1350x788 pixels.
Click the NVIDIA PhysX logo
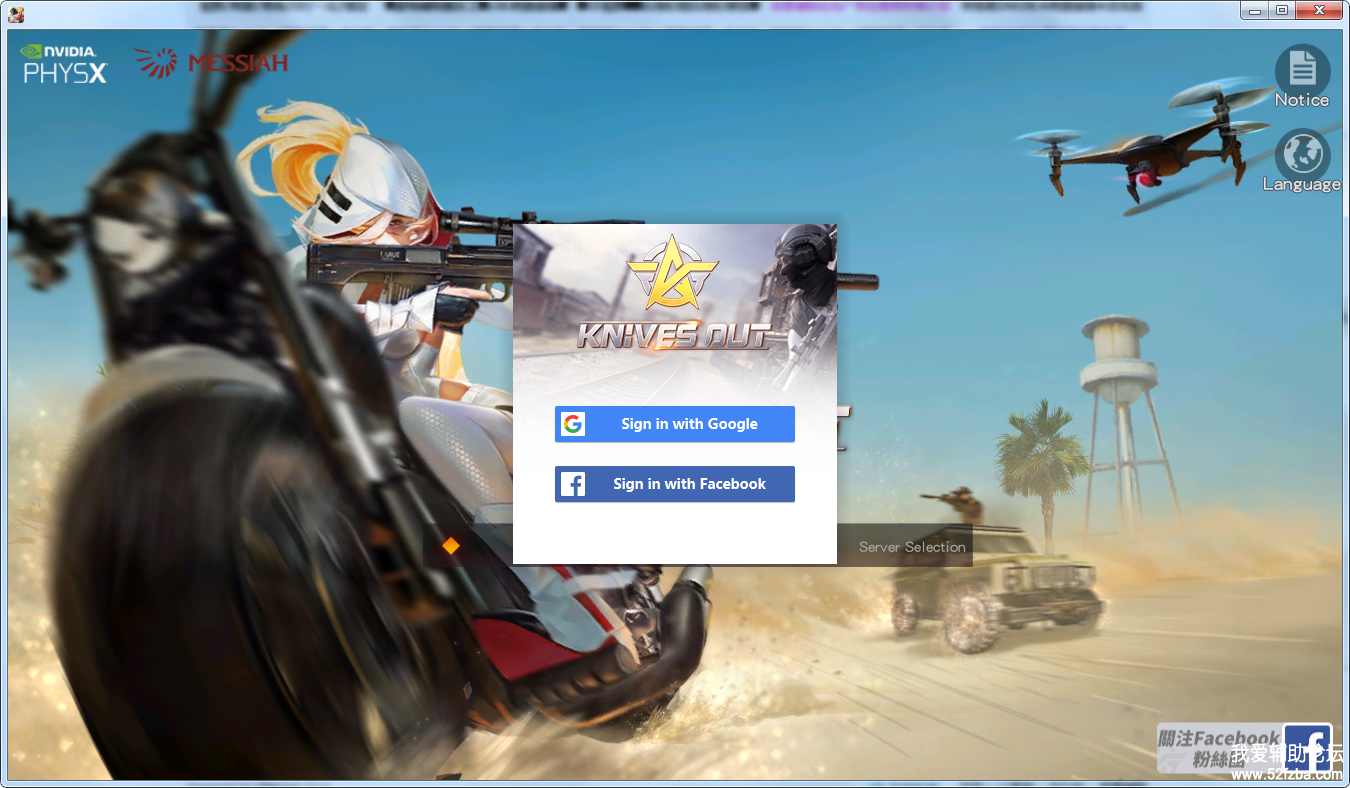click(65, 63)
